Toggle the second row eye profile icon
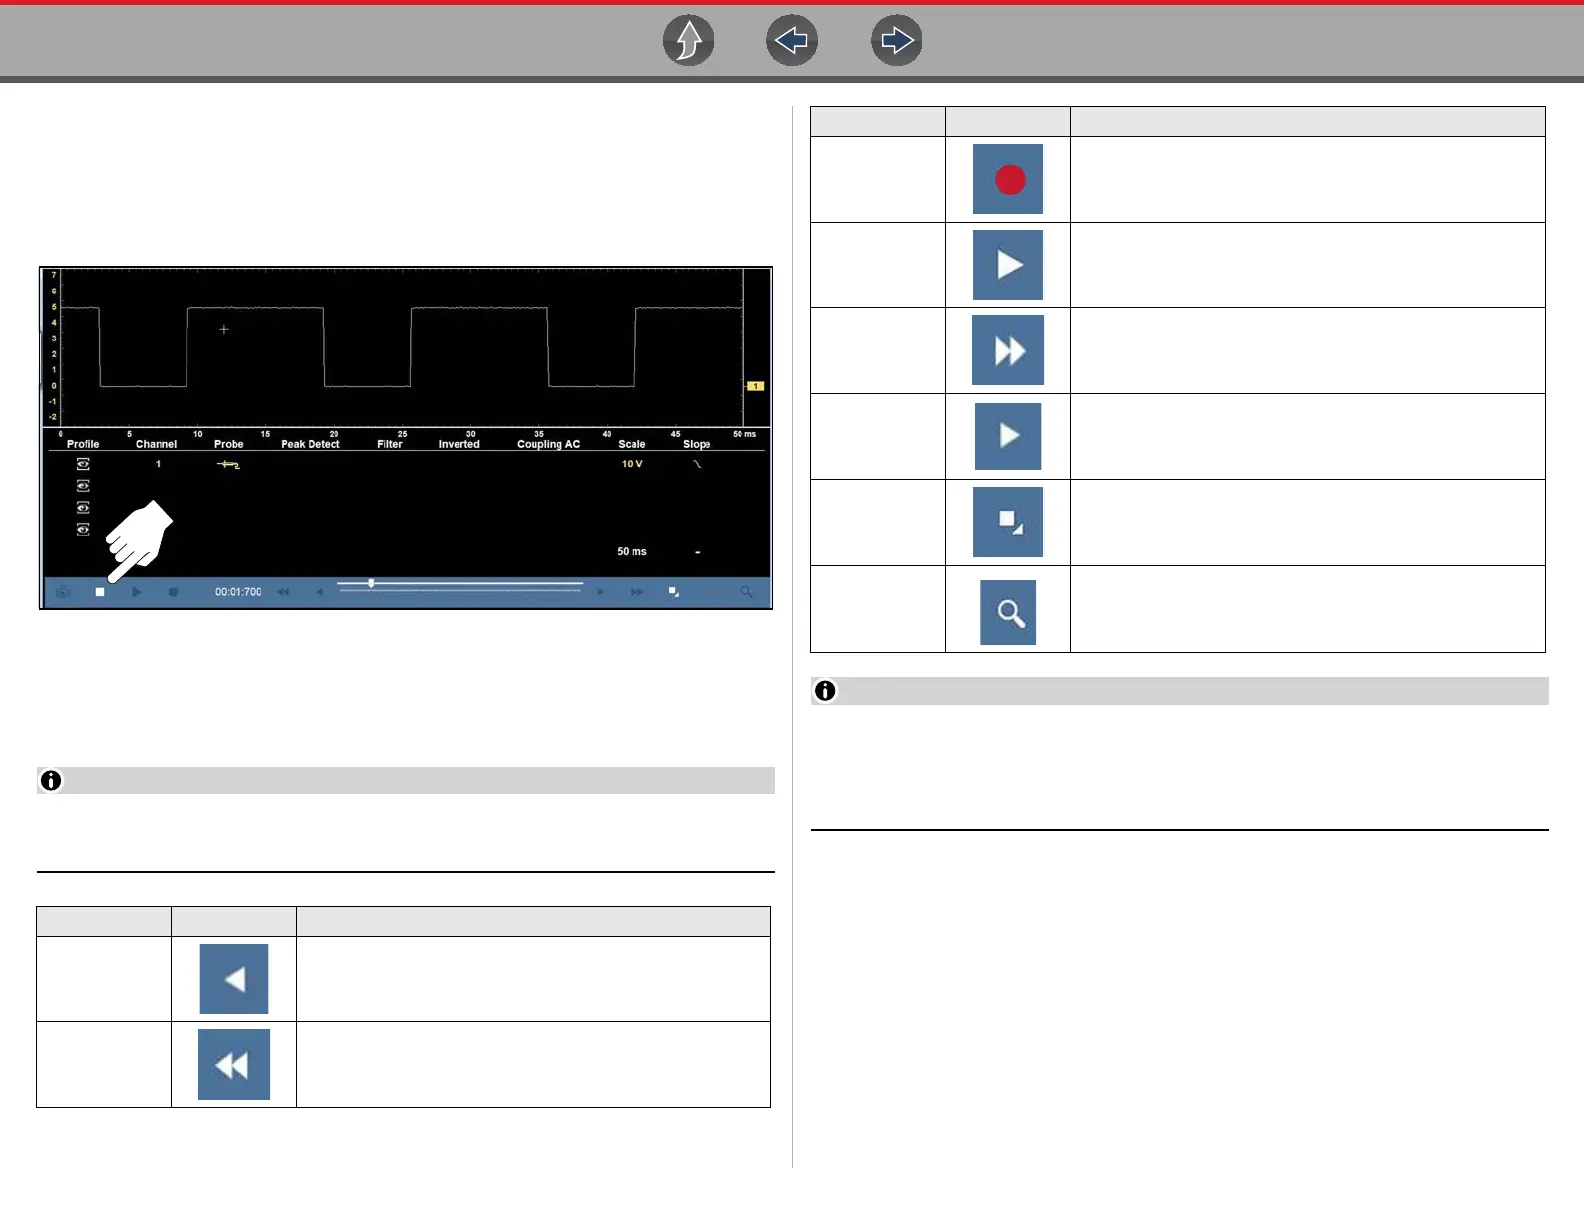The width and height of the screenshot is (1584, 1224). coord(83,486)
